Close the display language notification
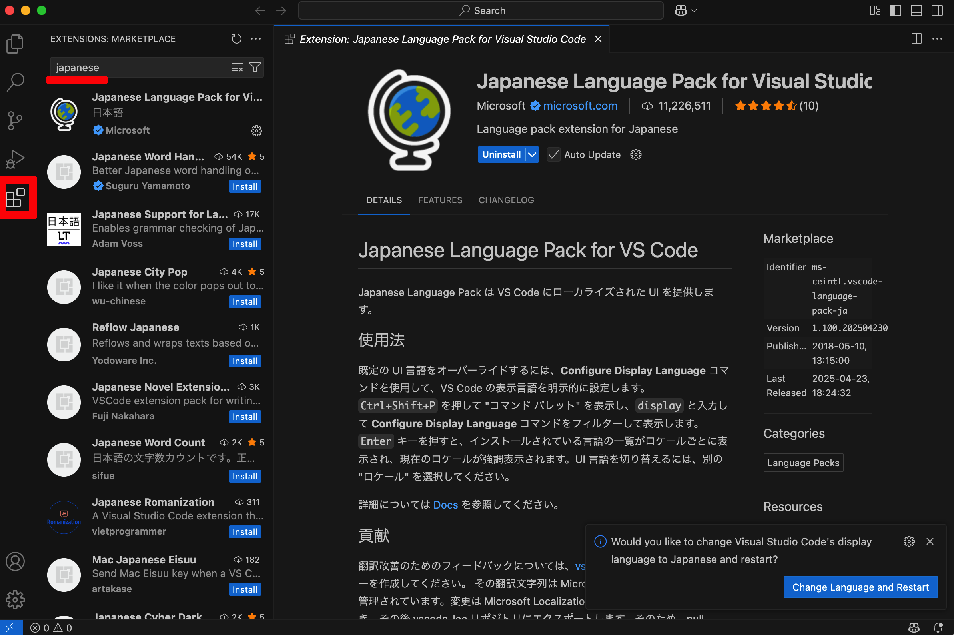This screenshot has height=635, width=954. 930,541
